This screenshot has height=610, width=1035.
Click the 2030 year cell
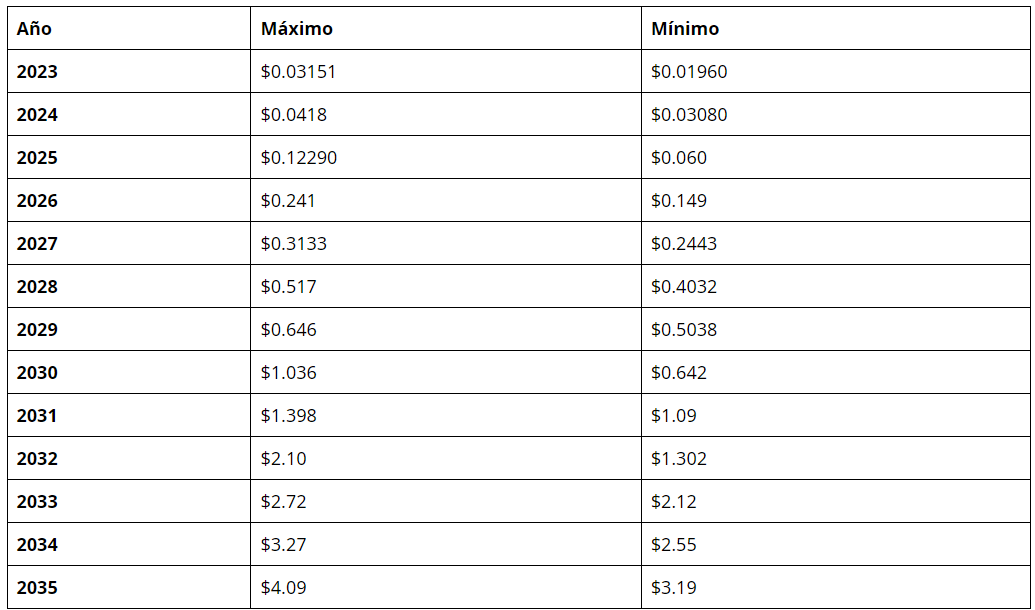point(37,373)
